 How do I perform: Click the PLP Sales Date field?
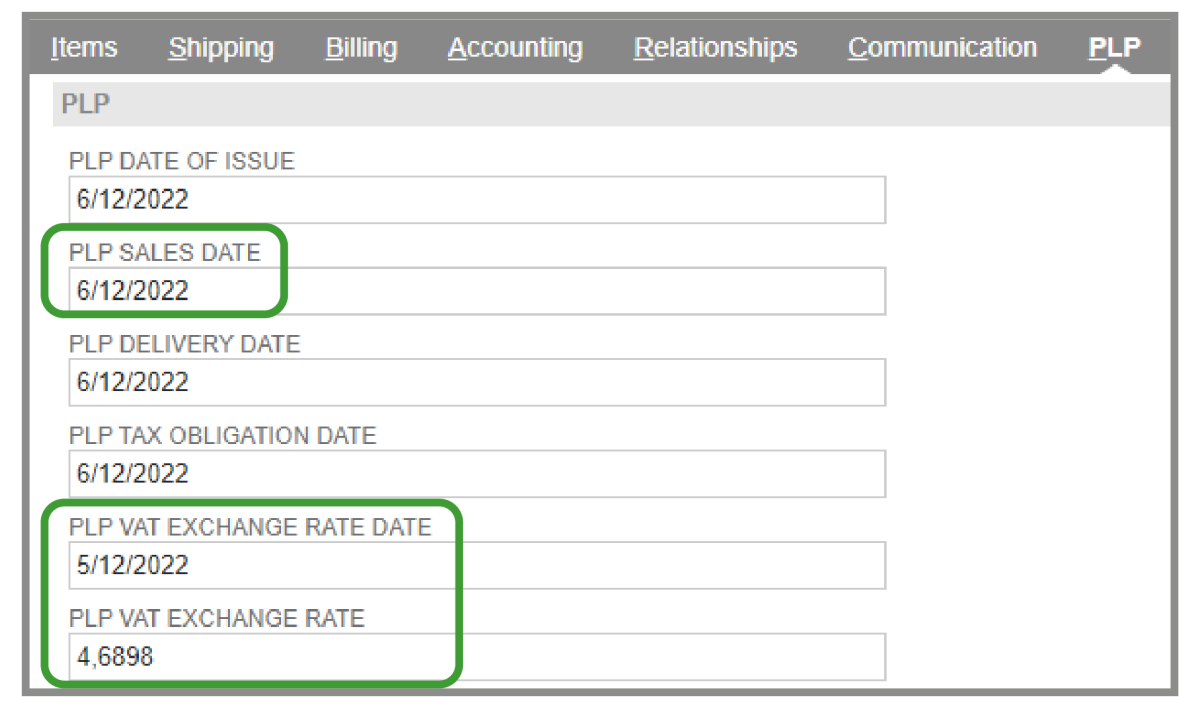pos(477,291)
